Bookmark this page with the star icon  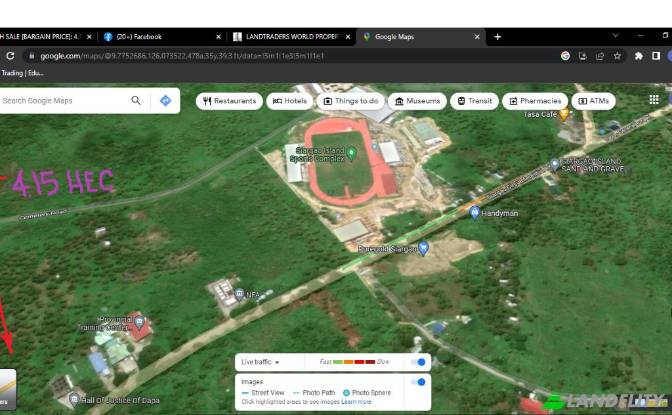point(617,56)
